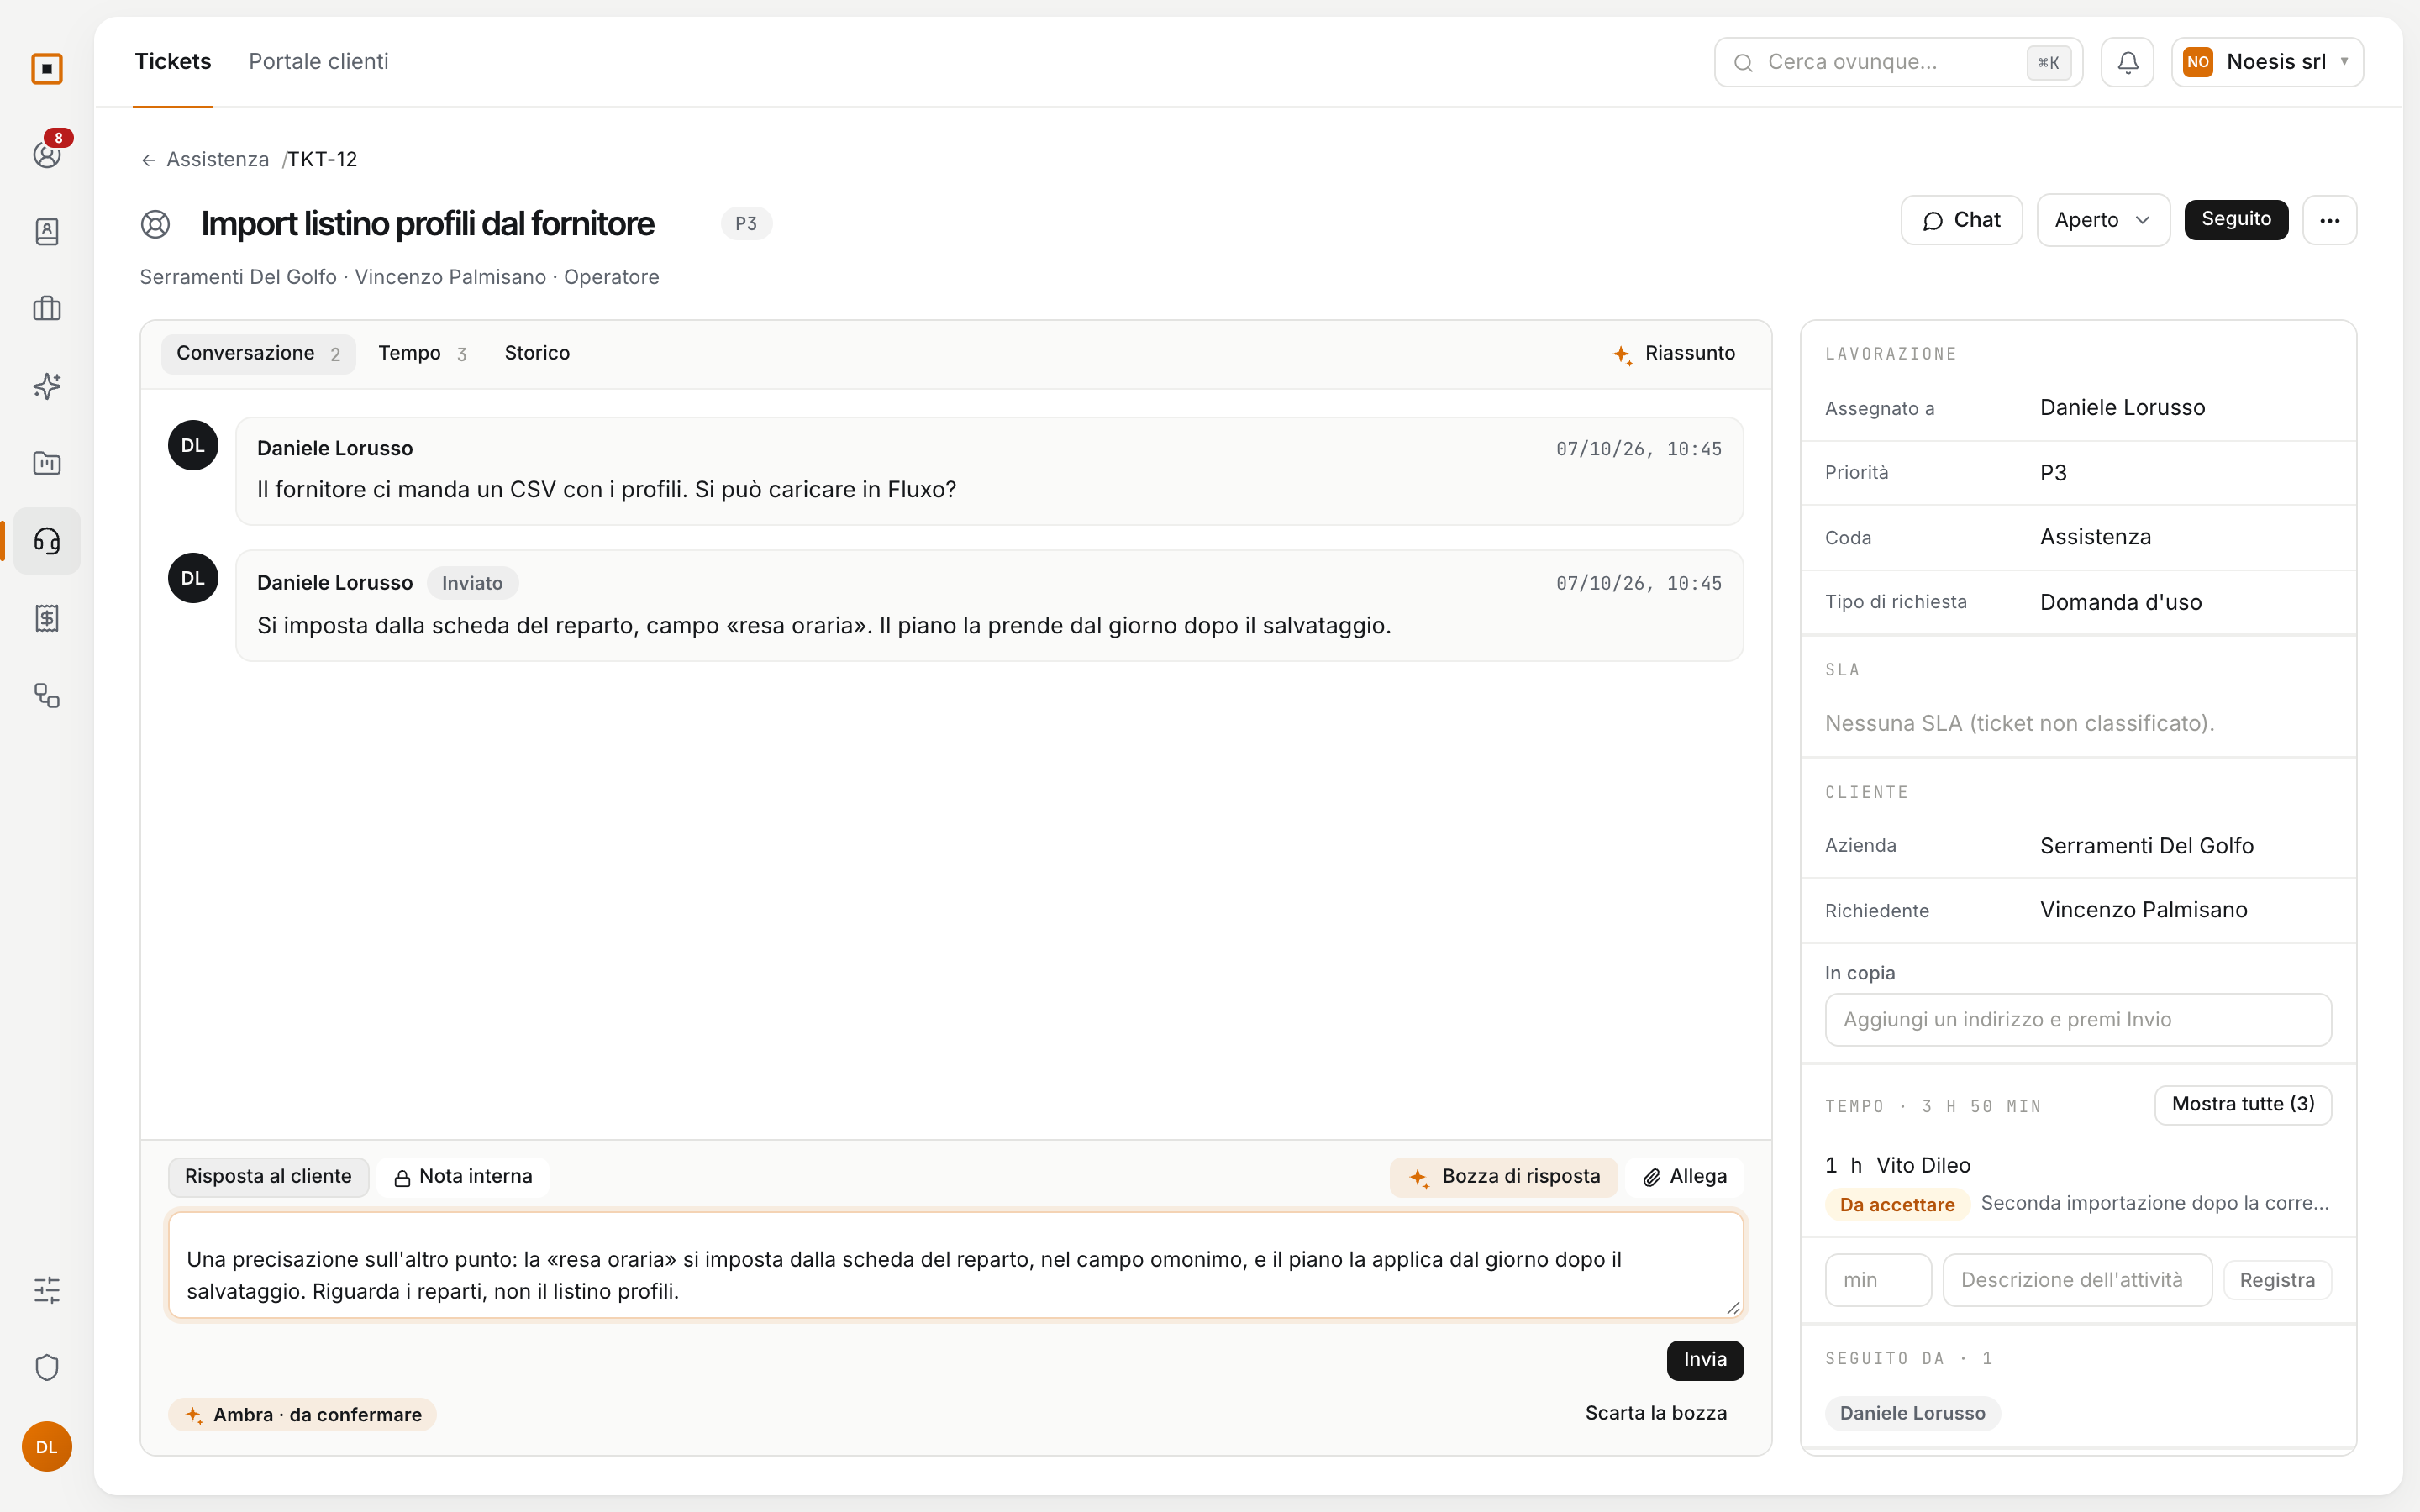Open the shield security icon in sidebar
The image size is (2420, 1512).
coord(47,1367)
